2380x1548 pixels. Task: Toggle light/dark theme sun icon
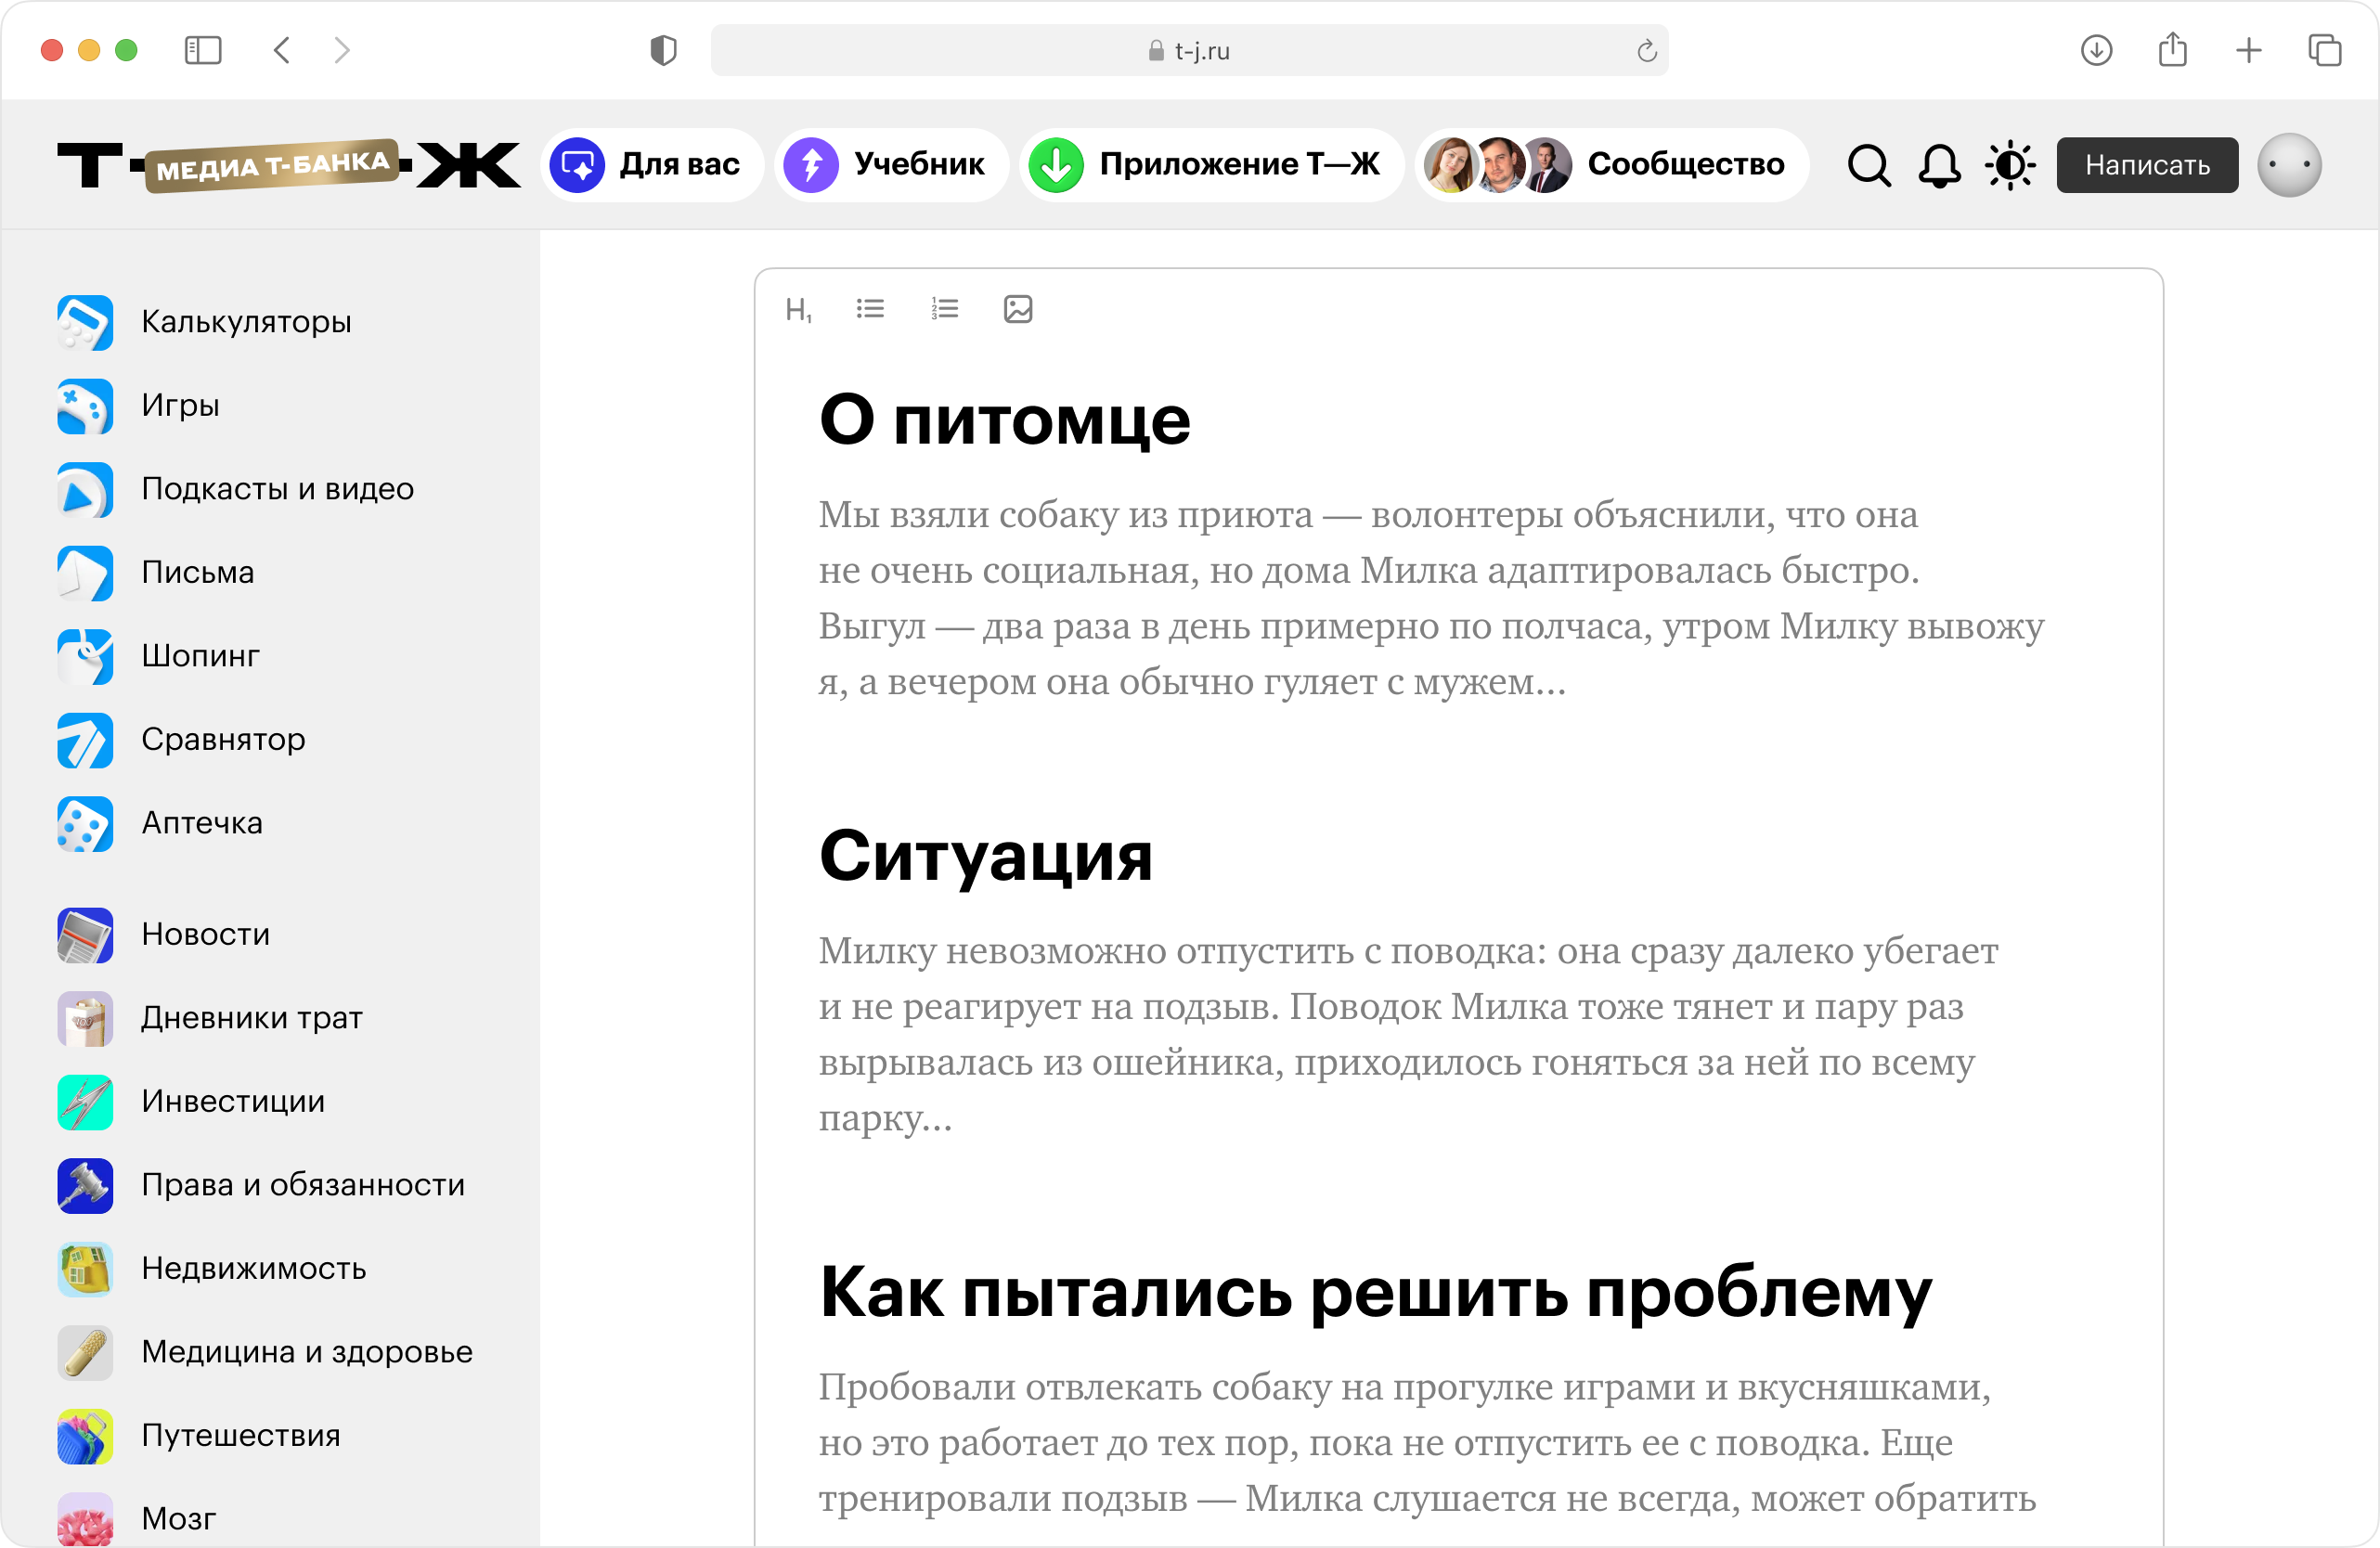tap(2010, 165)
